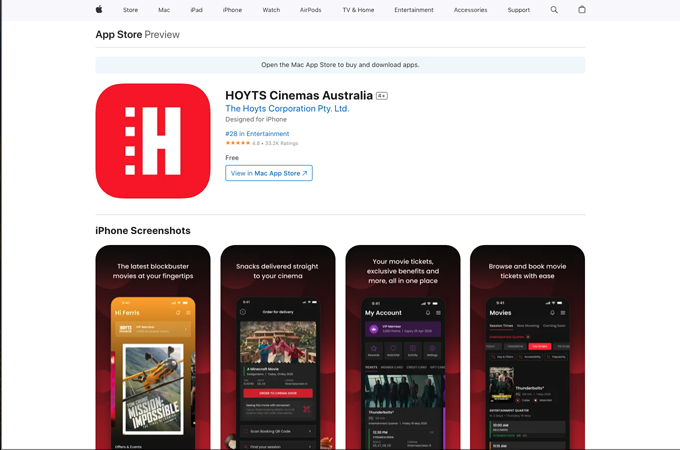Screen dimensions: 680x450
Task: Open the Store menu item
Action: click(130, 10)
